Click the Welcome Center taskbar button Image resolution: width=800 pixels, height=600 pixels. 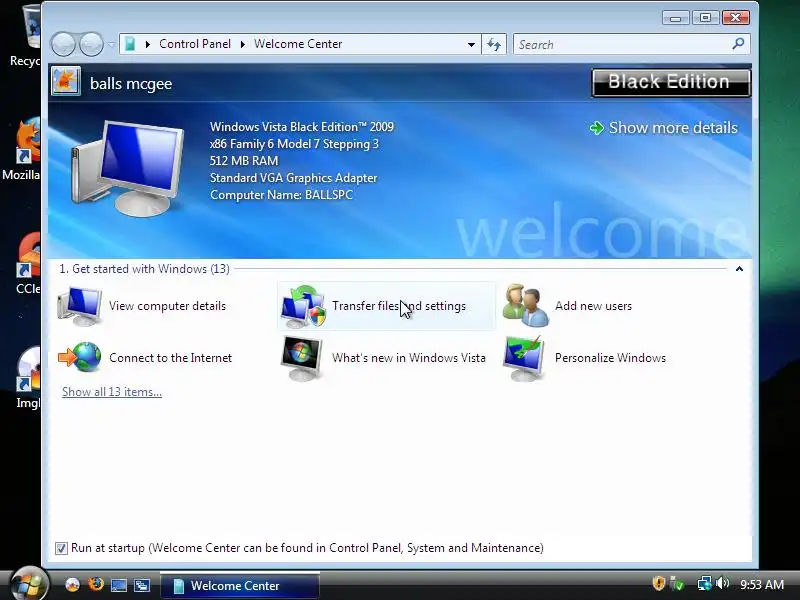240,585
